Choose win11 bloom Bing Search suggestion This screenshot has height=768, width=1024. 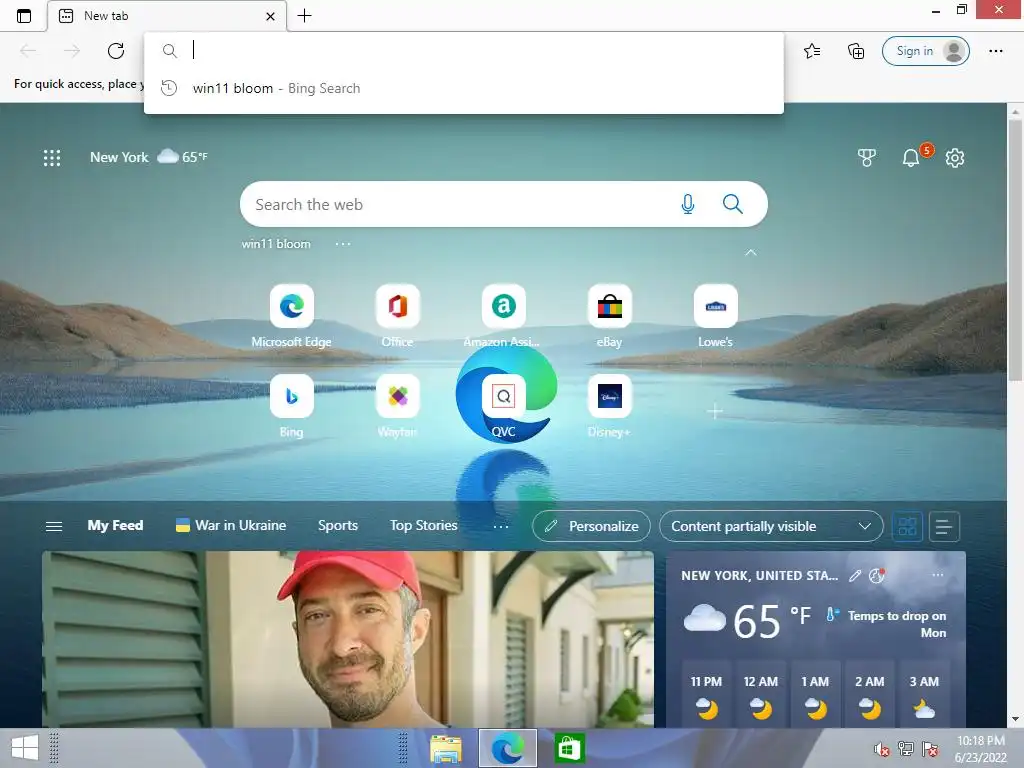[464, 88]
